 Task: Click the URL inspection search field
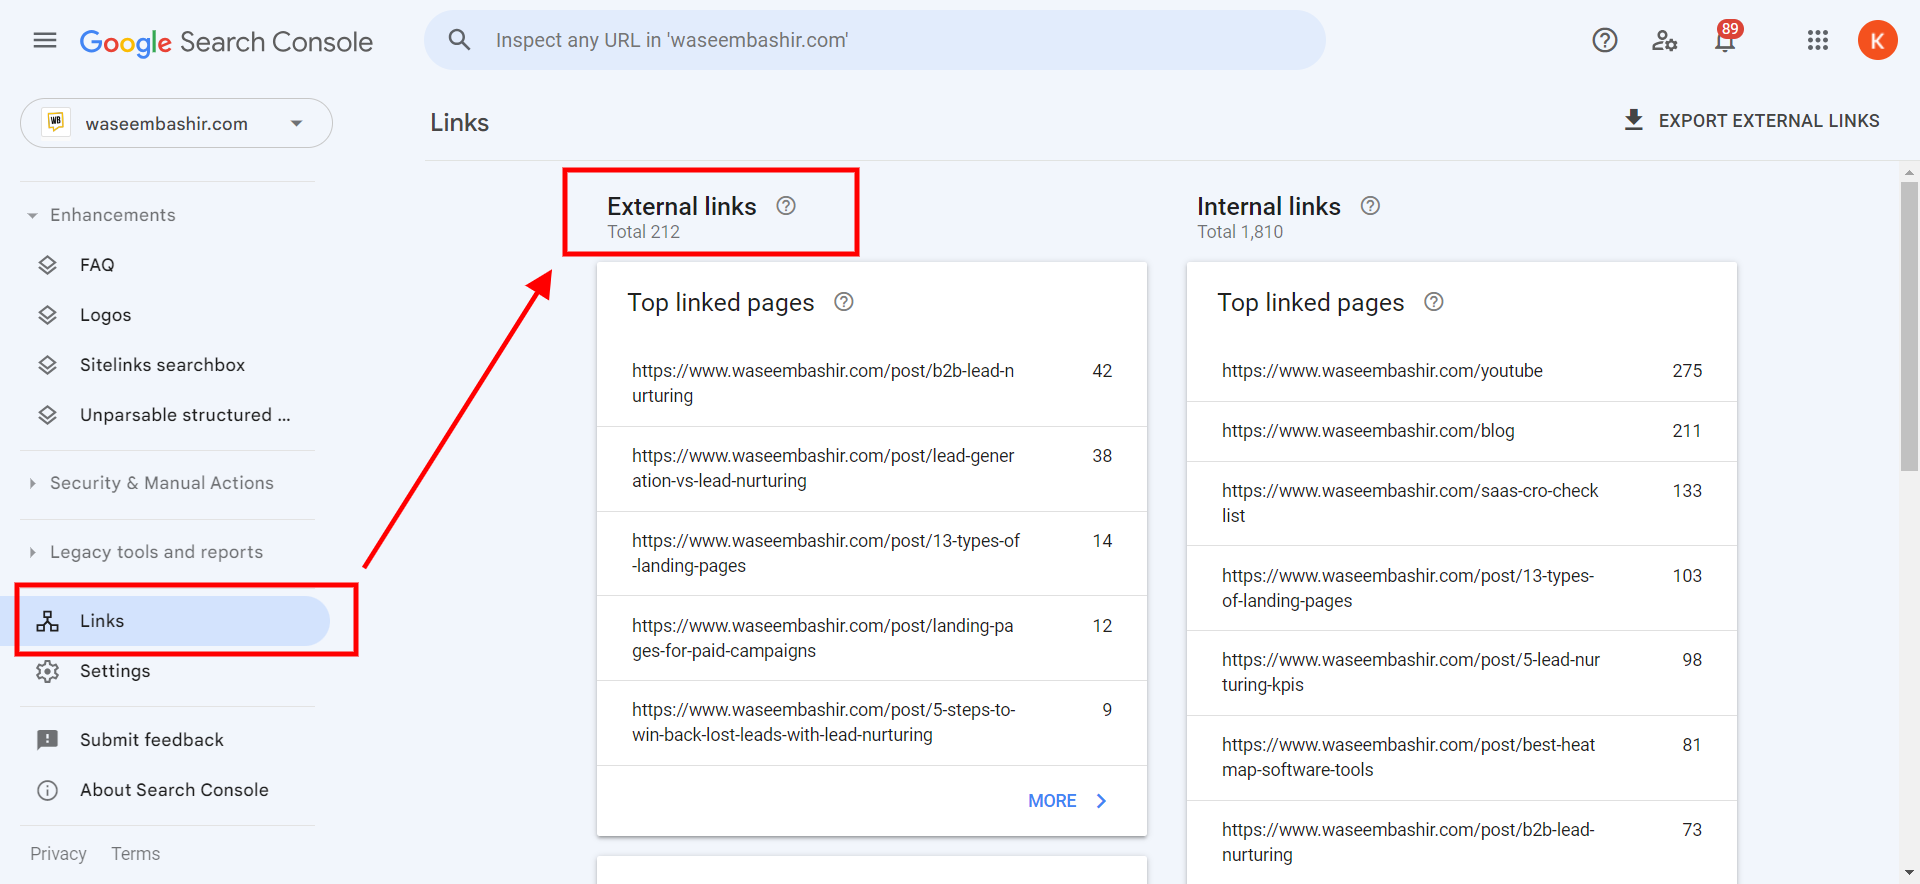point(875,40)
